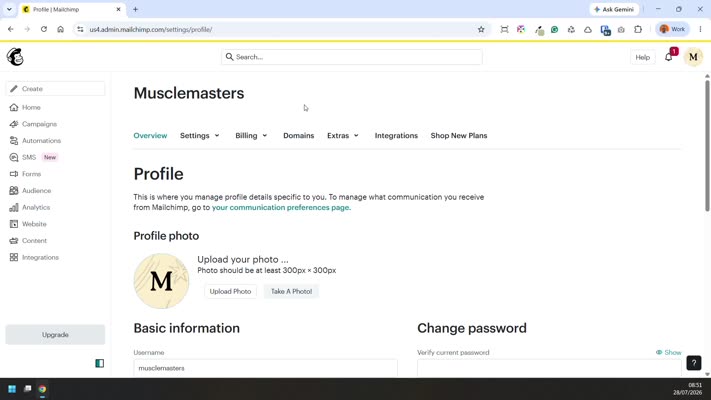The height and width of the screenshot is (400, 711).
Task: Collapse sidebar using the panel toggle icon
Action: 99,363
